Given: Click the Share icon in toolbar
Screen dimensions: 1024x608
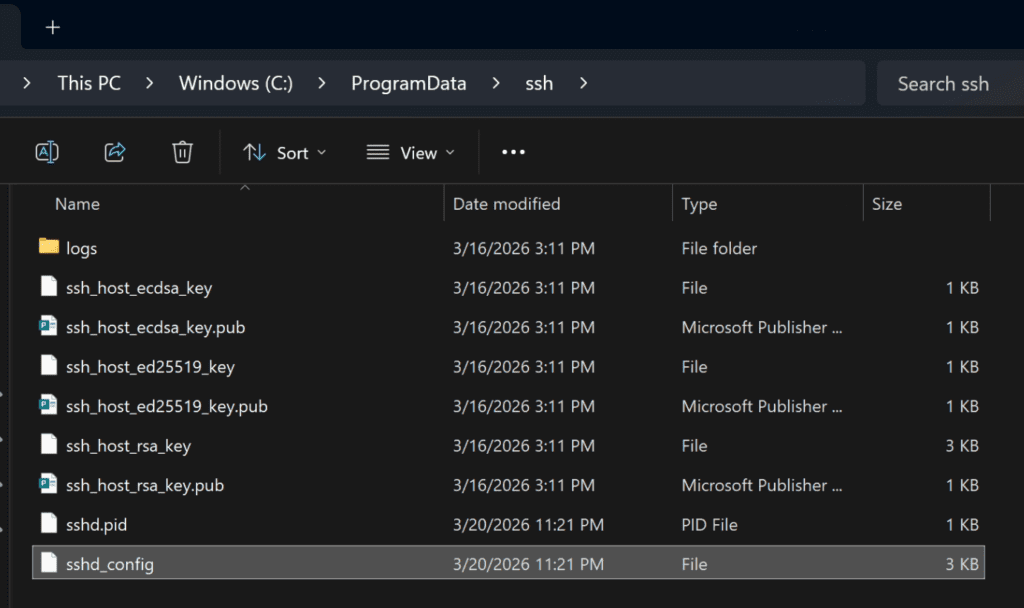Looking at the screenshot, I should 115,152.
